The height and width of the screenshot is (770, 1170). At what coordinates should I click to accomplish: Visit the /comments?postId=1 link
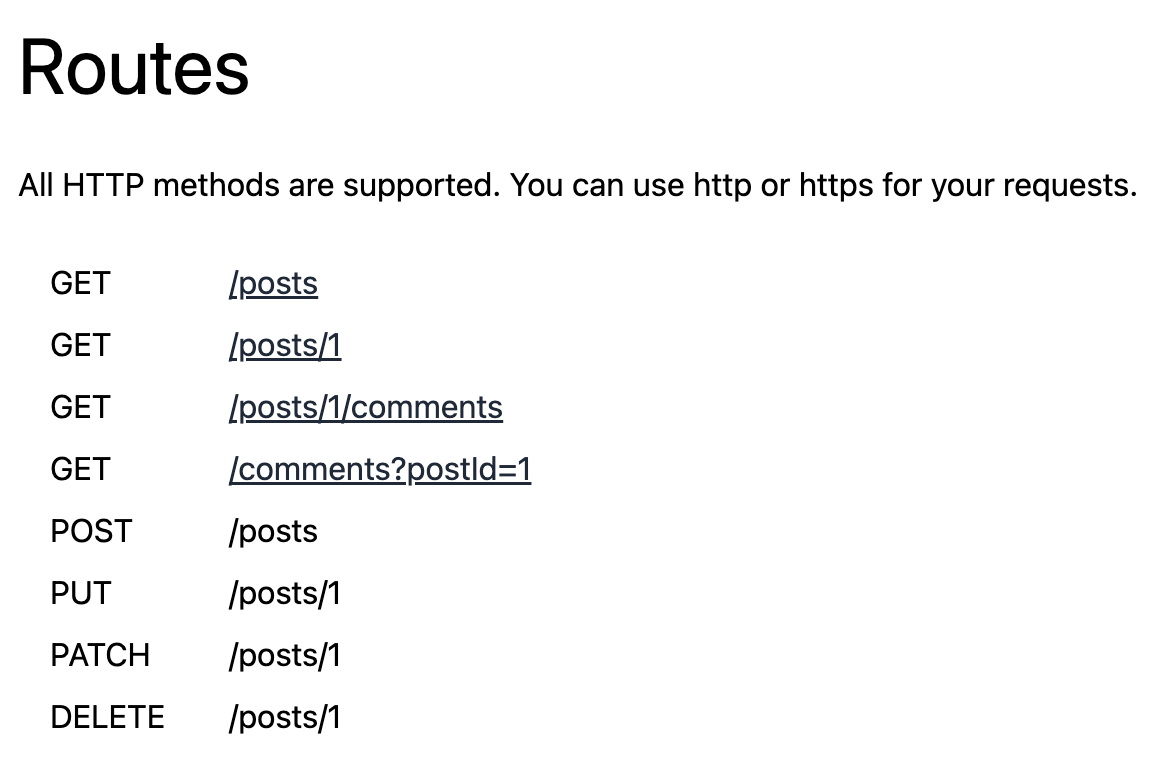(x=380, y=470)
